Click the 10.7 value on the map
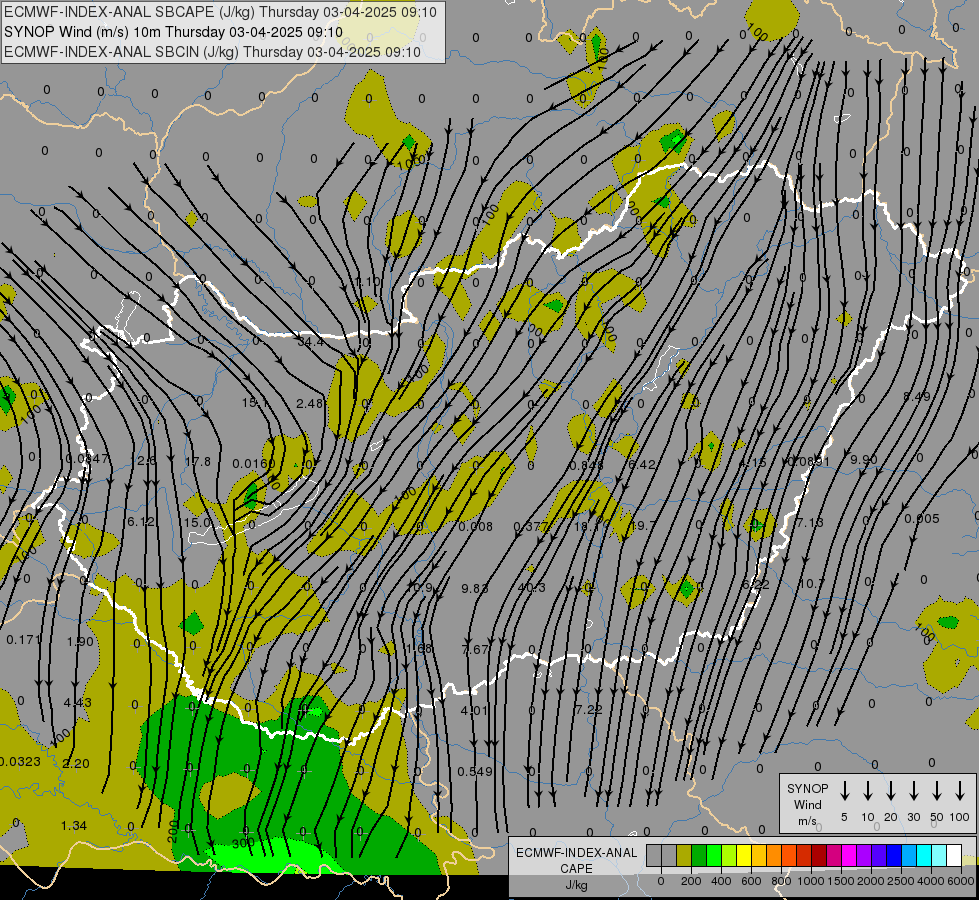The height and width of the screenshot is (900, 979). pyautogui.click(x=811, y=583)
